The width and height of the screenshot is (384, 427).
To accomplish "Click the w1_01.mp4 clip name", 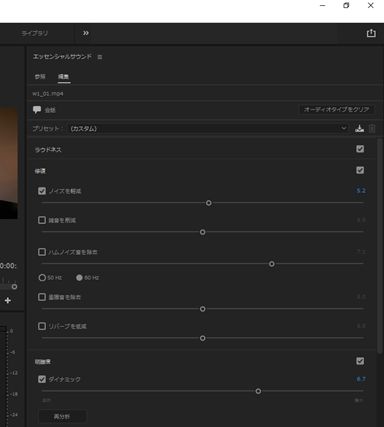I will pyautogui.click(x=48, y=94).
